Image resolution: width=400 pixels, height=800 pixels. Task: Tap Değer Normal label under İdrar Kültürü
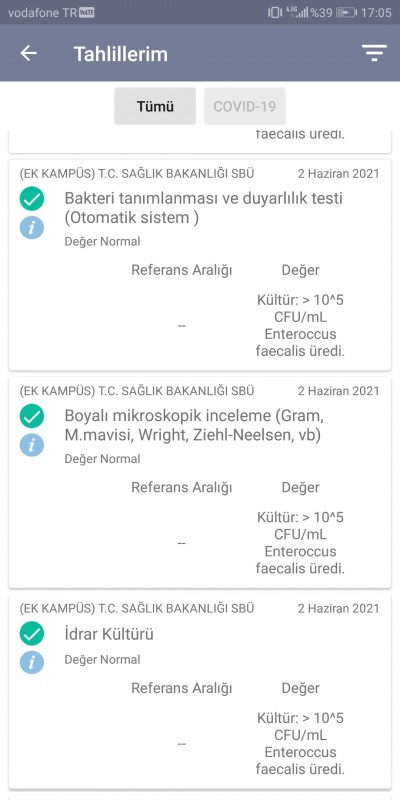click(102, 659)
